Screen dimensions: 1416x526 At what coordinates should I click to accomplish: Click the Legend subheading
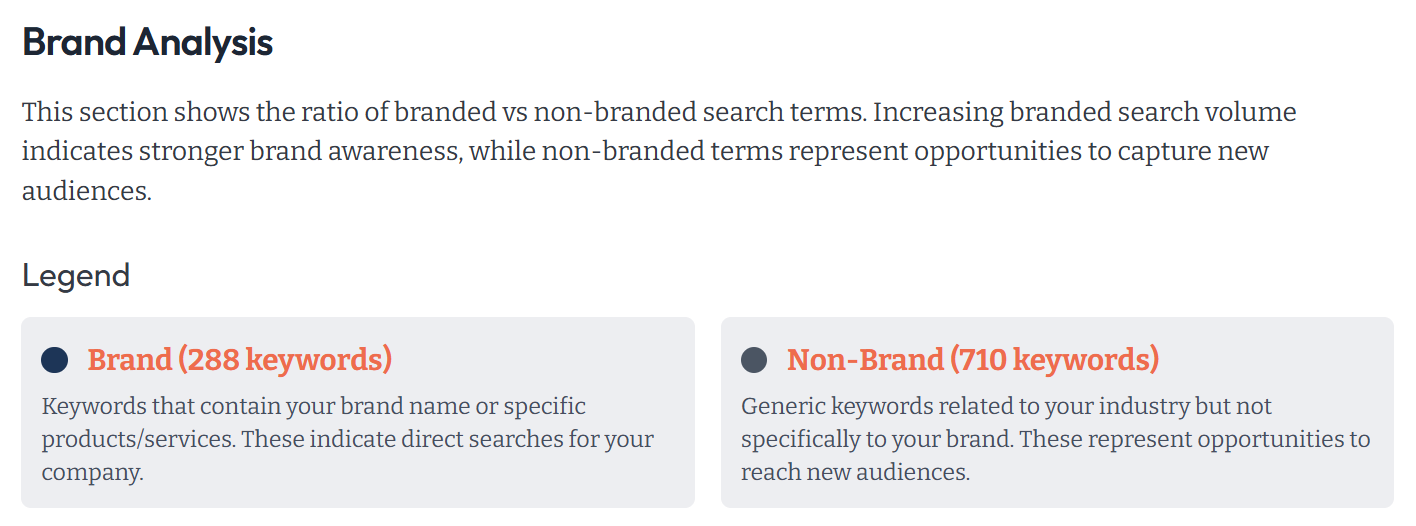tap(76, 276)
